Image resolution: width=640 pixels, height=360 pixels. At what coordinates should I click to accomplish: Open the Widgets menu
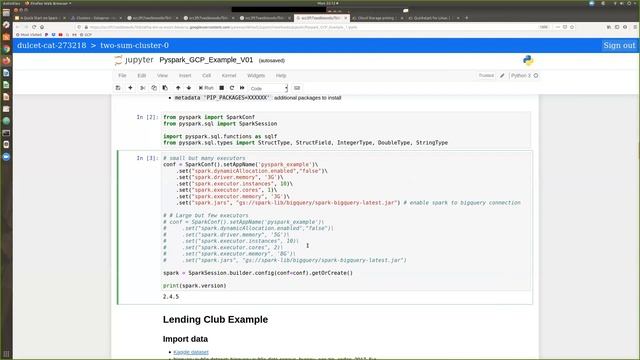tap(256, 76)
